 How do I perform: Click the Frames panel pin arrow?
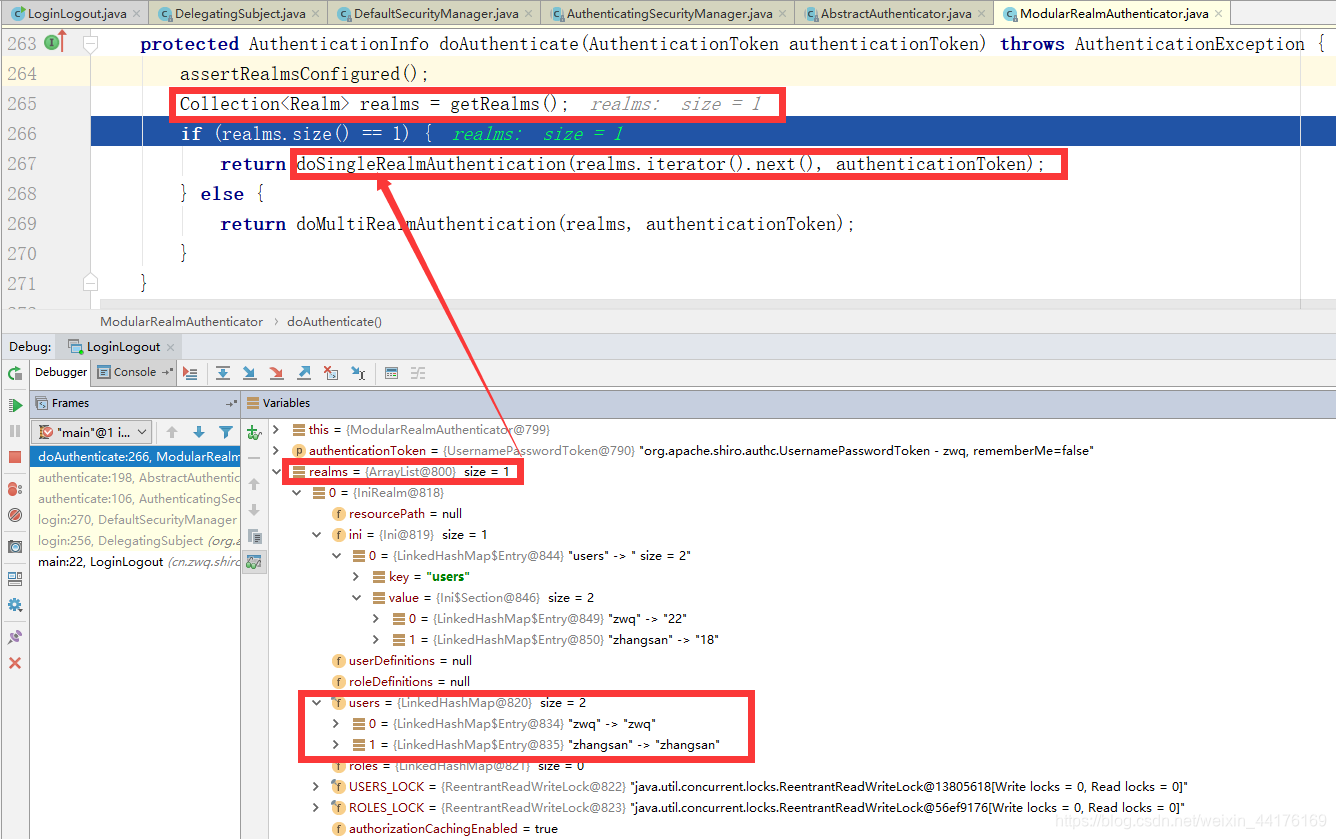[x=232, y=403]
